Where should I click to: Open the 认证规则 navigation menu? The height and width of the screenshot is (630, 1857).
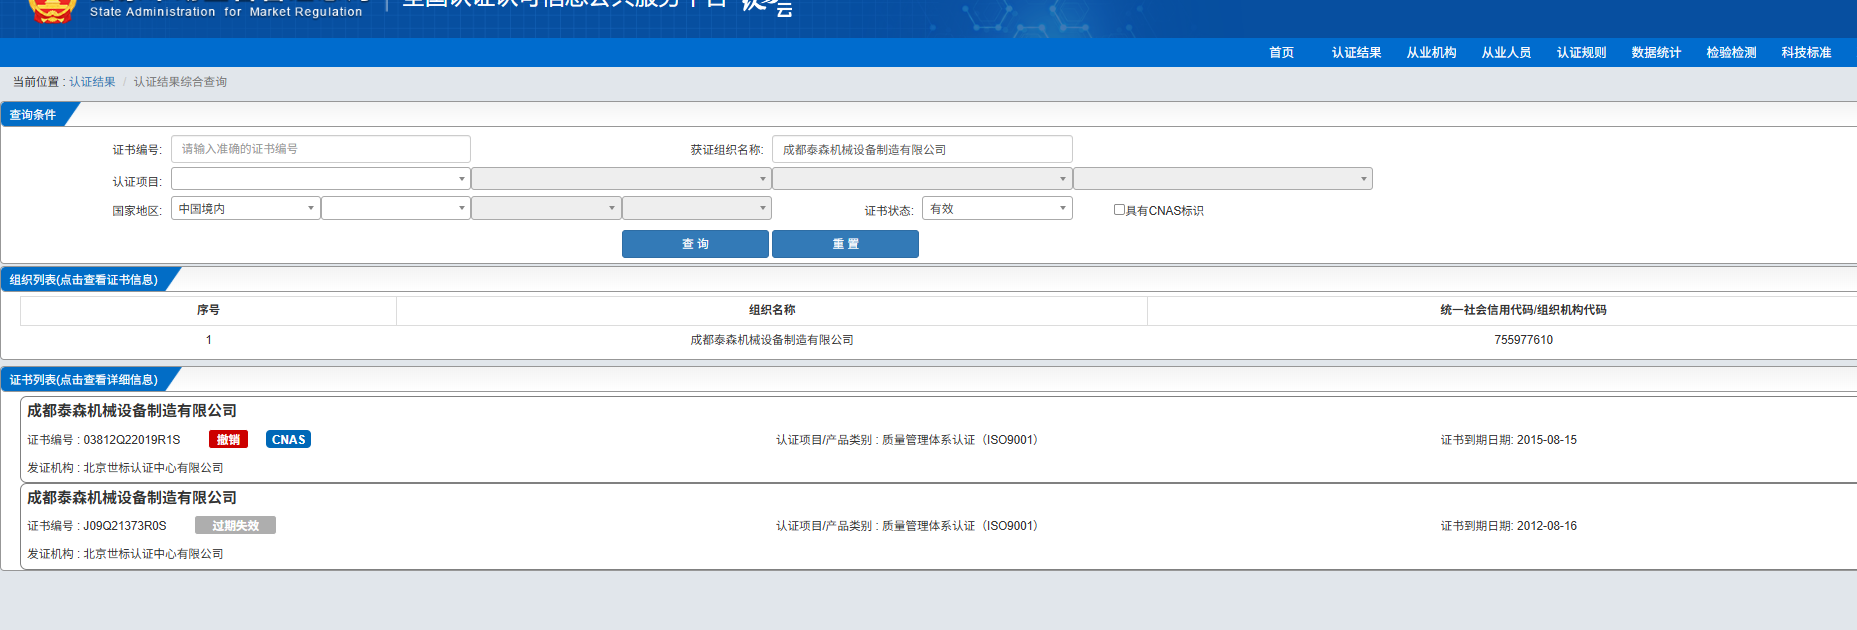pyautogui.click(x=1581, y=53)
